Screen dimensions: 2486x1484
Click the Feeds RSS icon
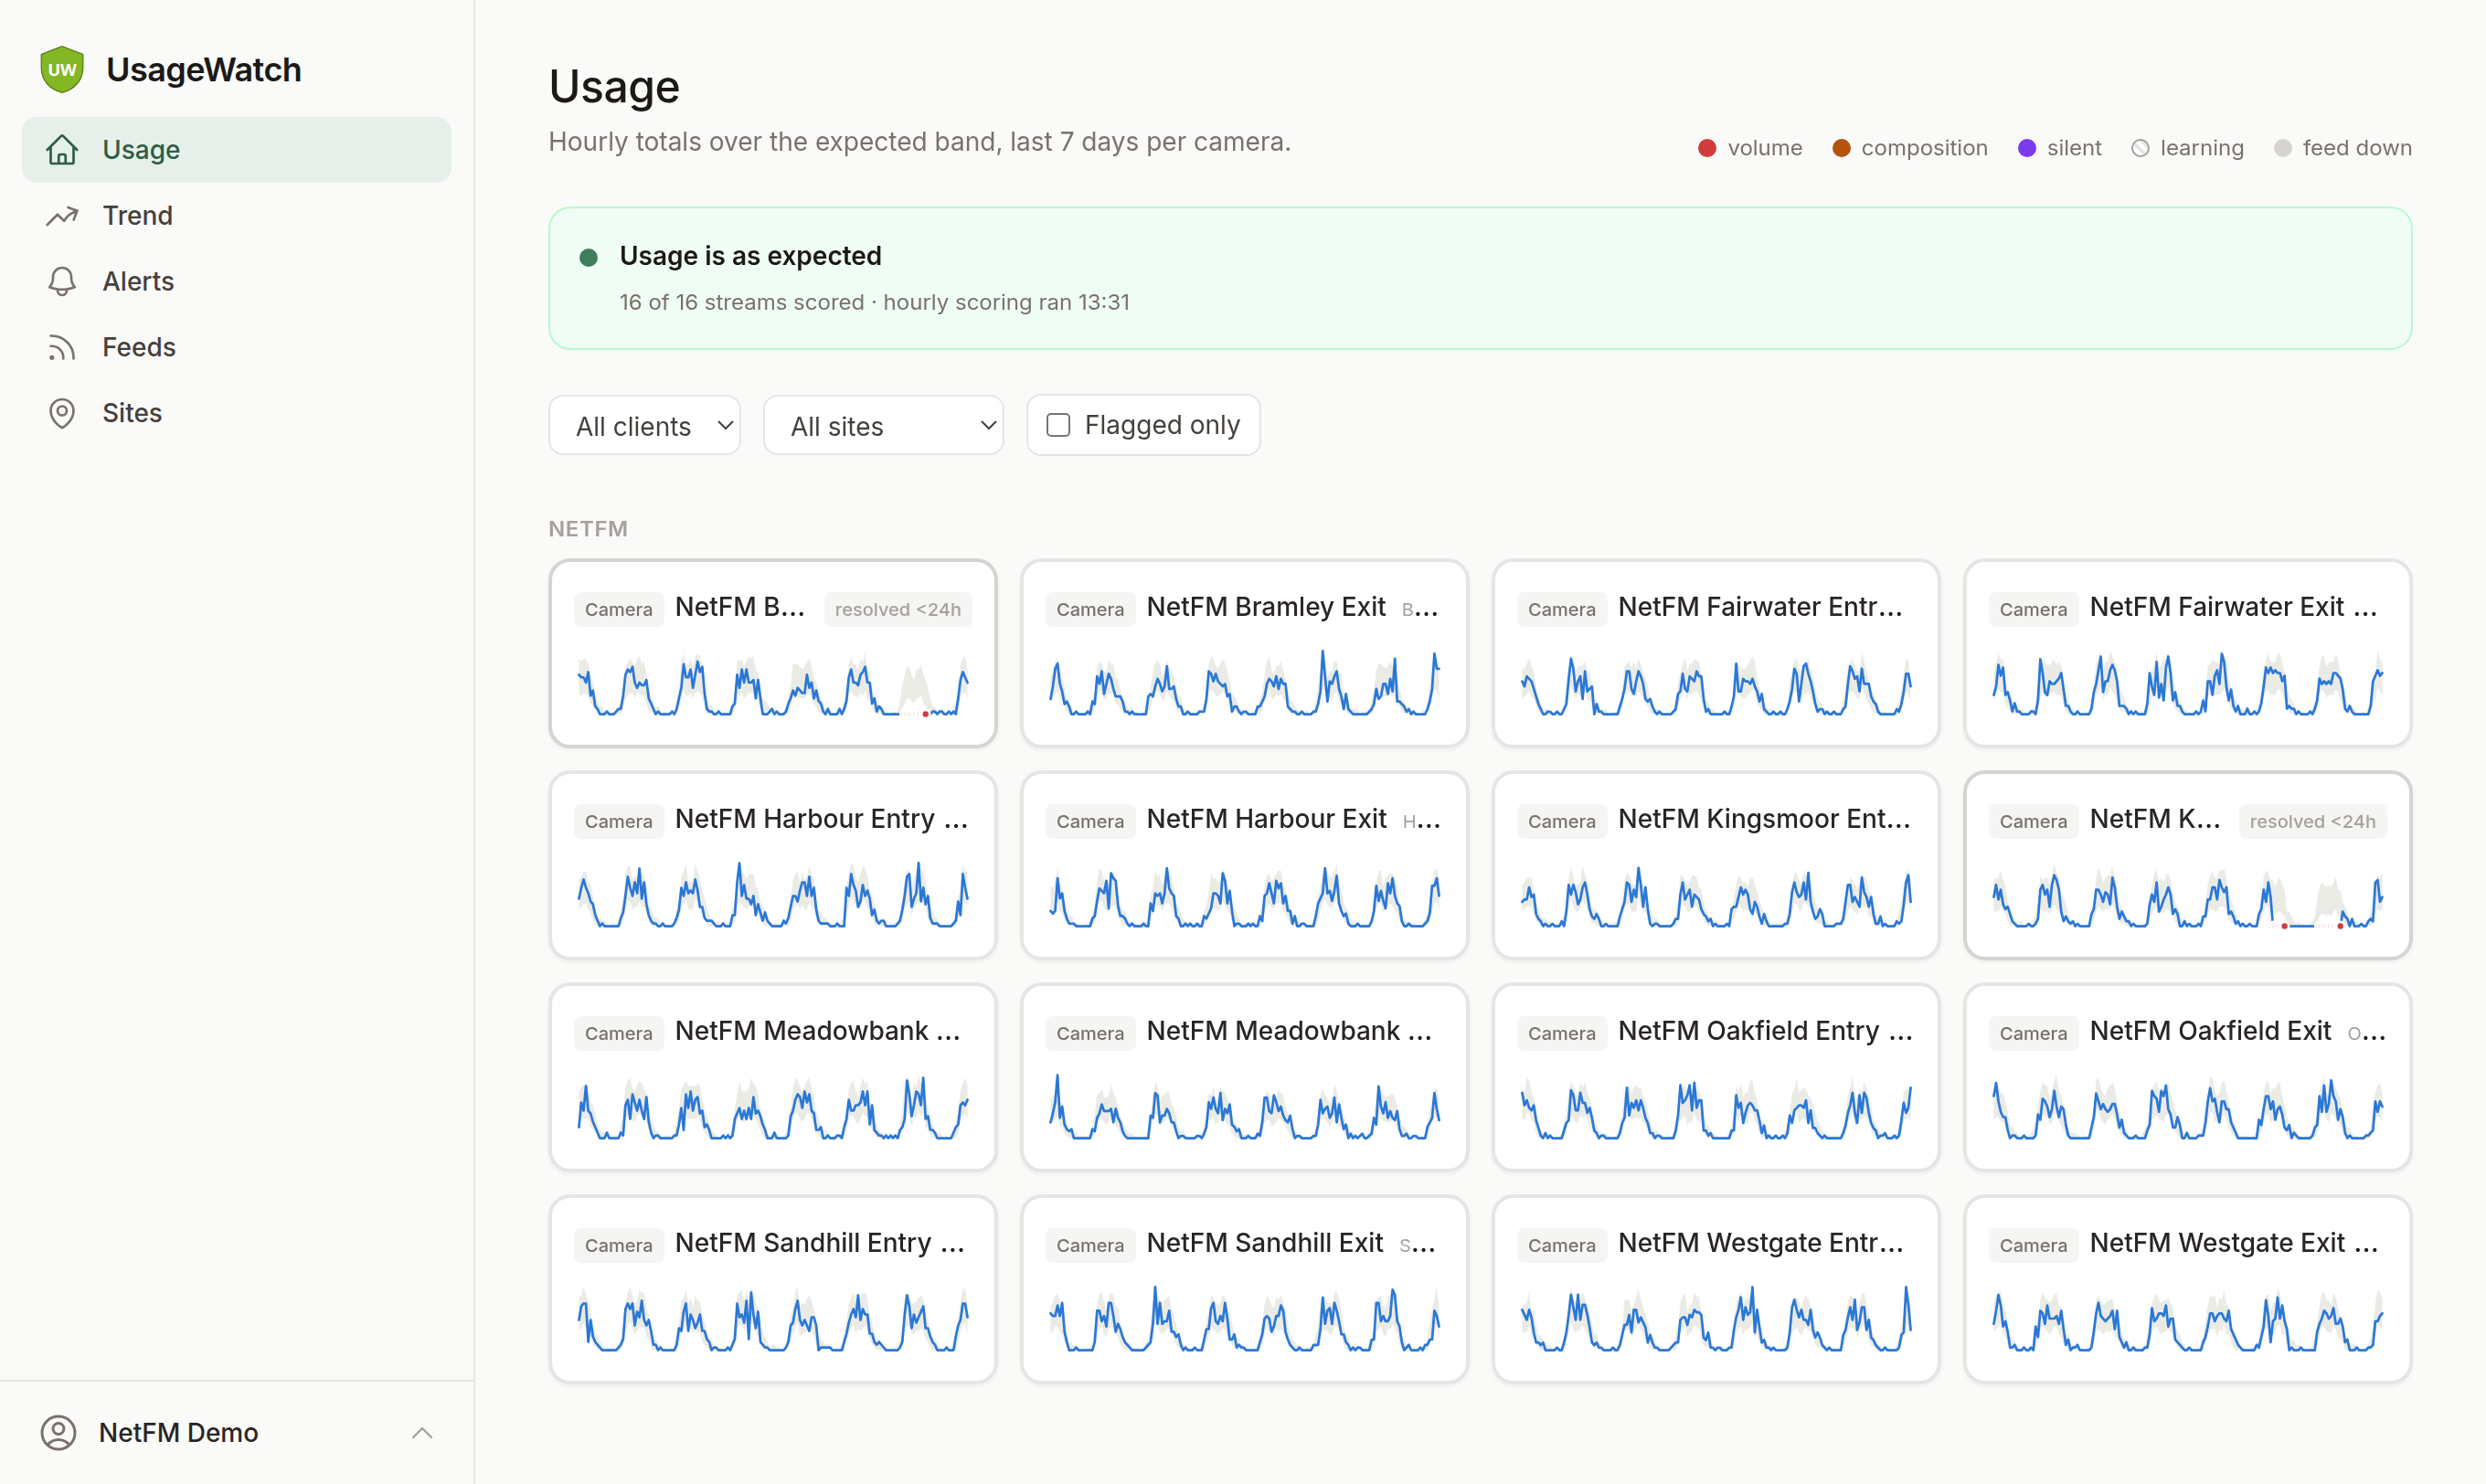pos(62,348)
